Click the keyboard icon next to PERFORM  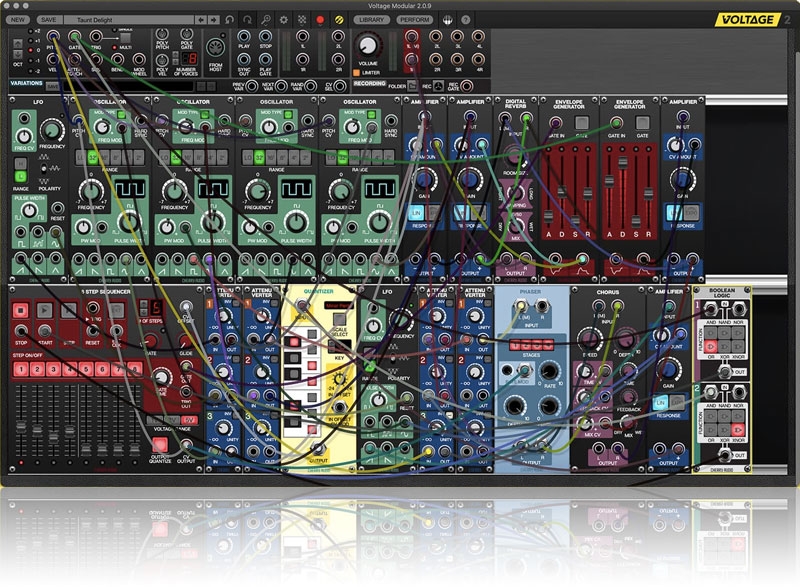coord(447,20)
